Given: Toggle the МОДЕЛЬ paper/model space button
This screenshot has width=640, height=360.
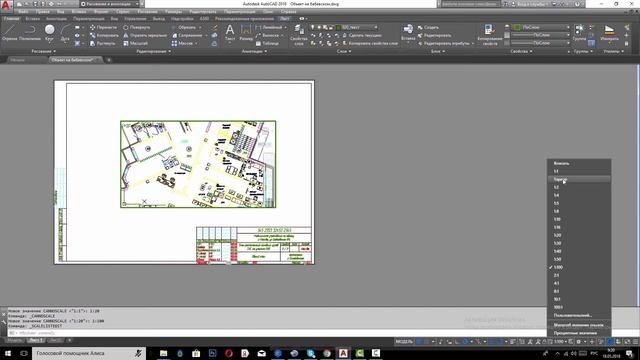Looking at the screenshot, I should click(404, 341).
